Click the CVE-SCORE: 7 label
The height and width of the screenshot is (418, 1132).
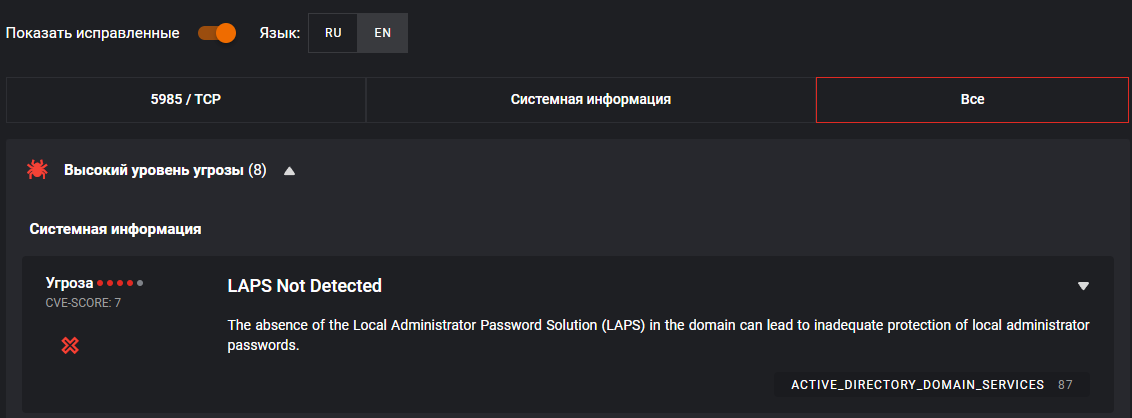[x=83, y=302]
